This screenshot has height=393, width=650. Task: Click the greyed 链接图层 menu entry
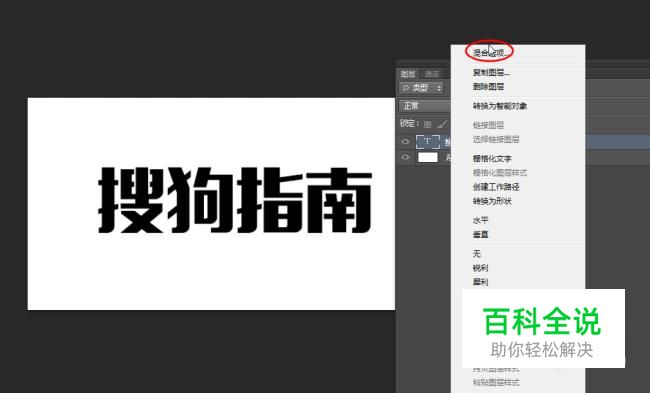[488, 125]
